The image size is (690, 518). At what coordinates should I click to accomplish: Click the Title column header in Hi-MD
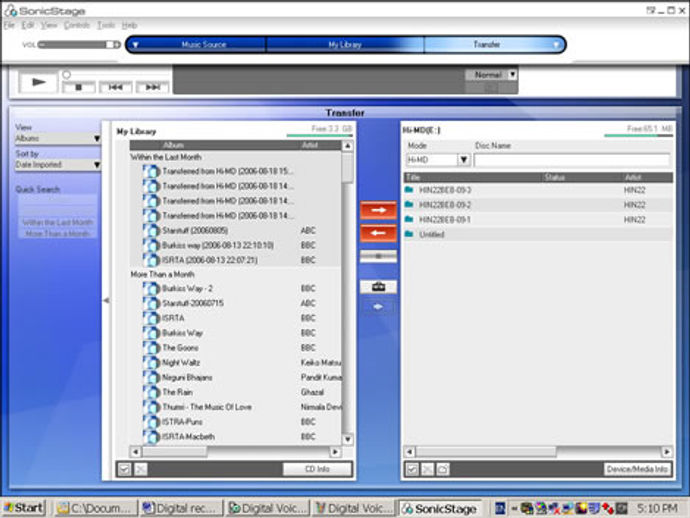click(413, 177)
